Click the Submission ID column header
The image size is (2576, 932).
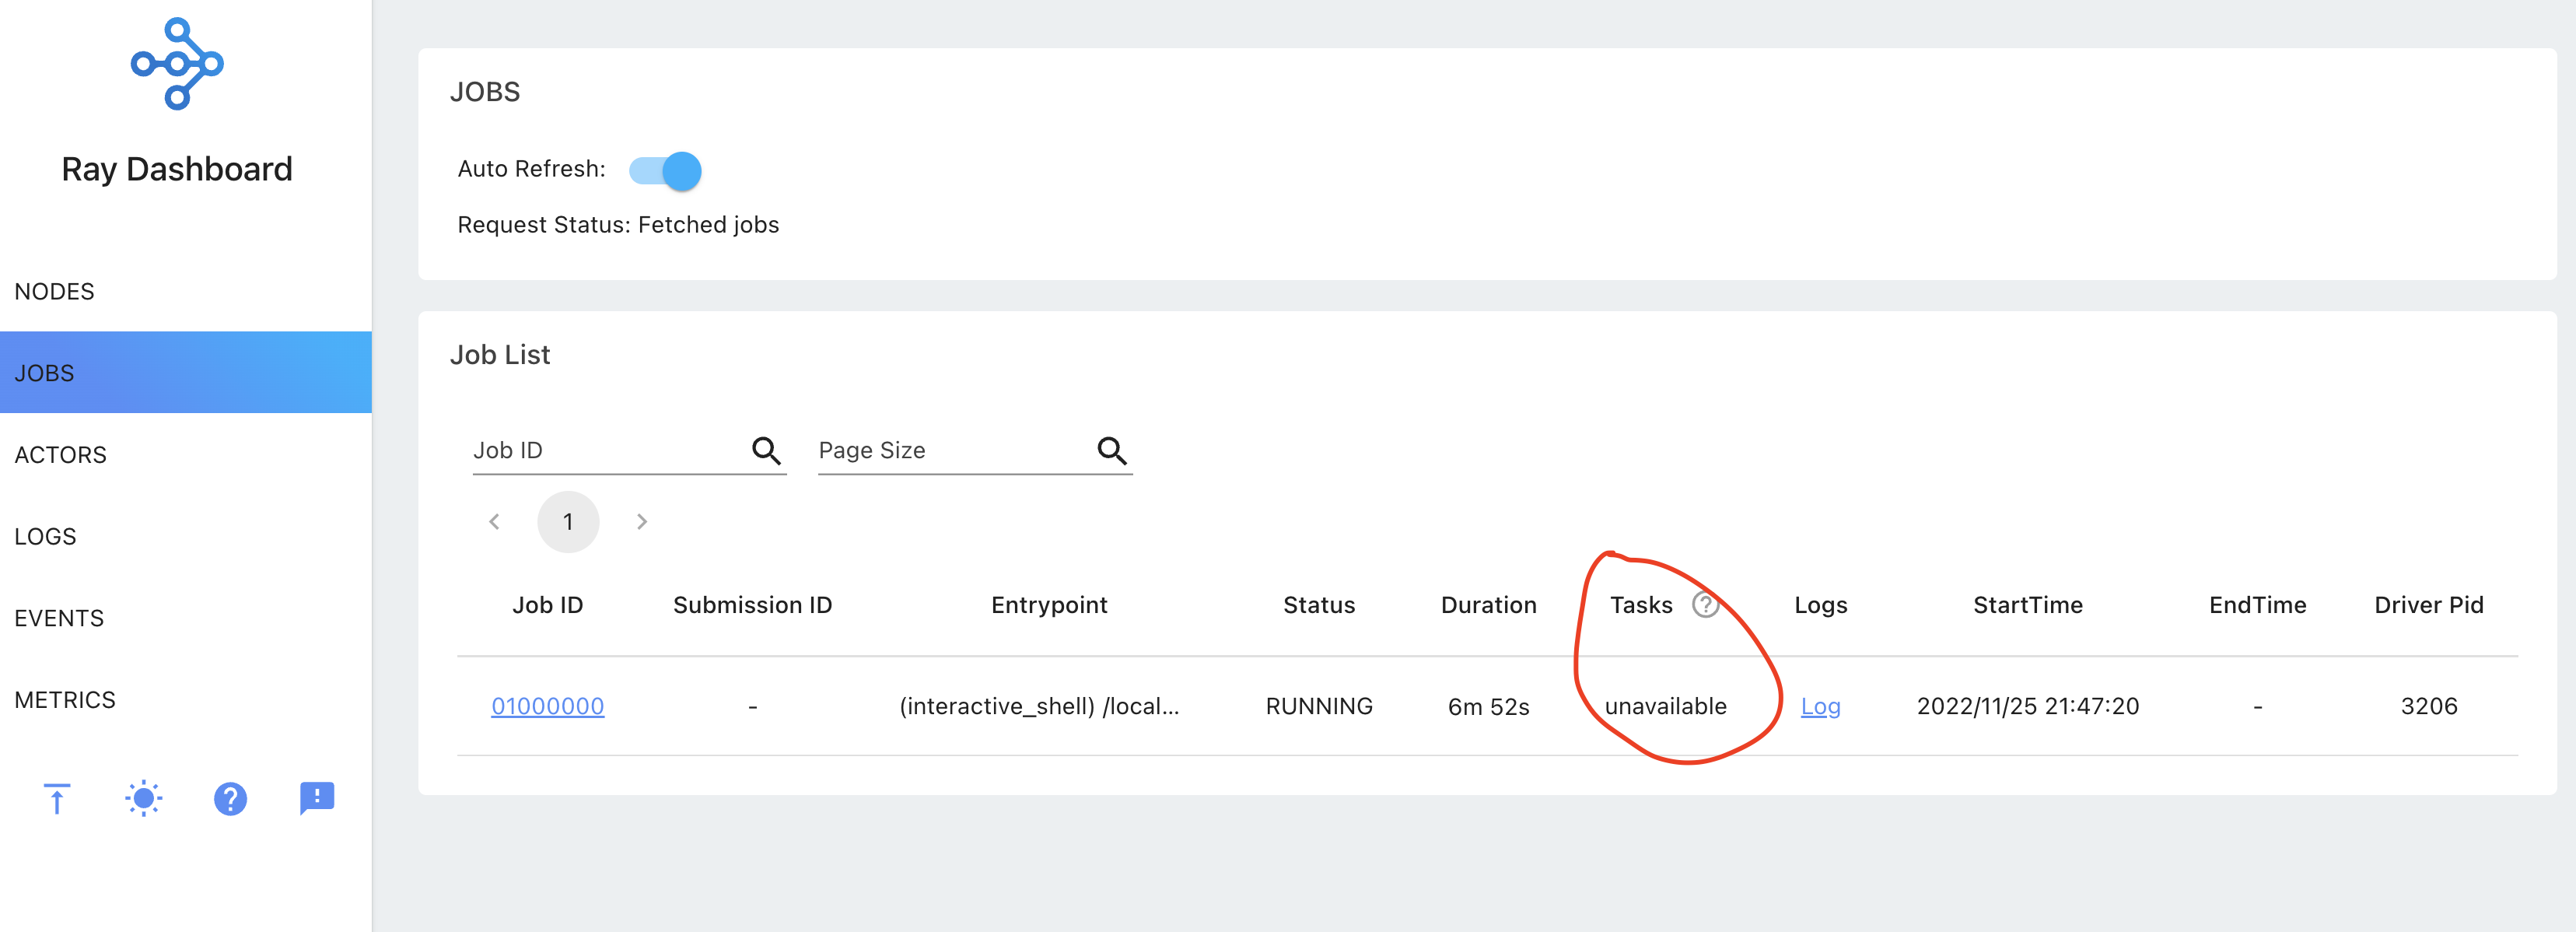coord(752,605)
